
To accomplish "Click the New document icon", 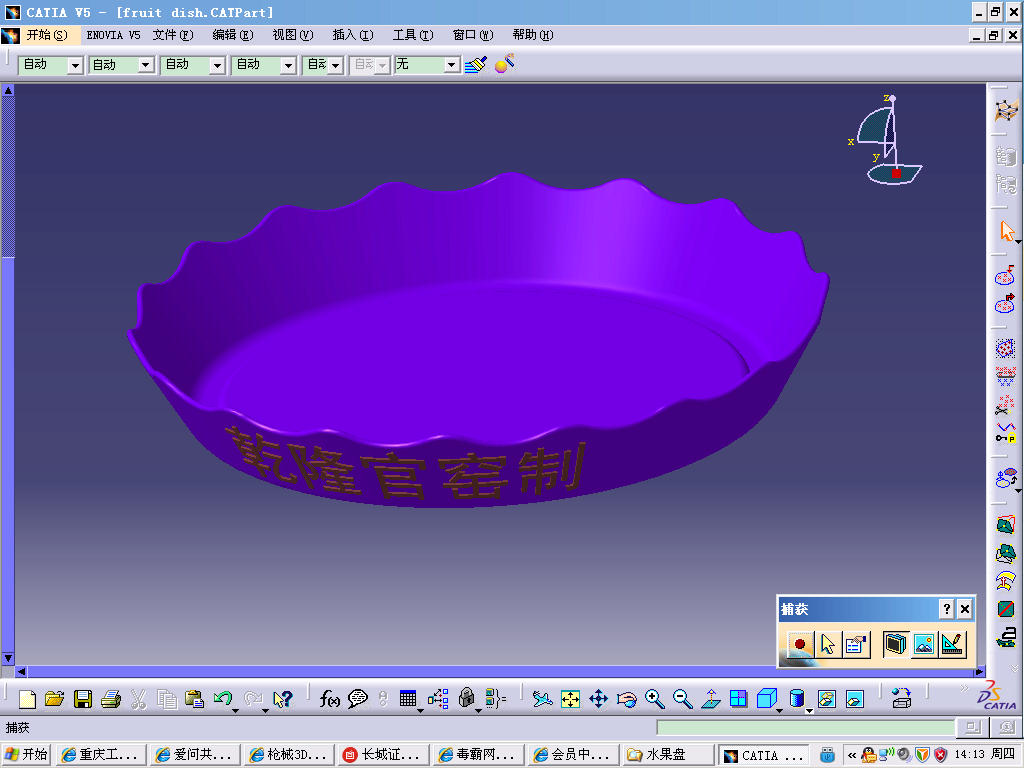I will [x=27, y=699].
